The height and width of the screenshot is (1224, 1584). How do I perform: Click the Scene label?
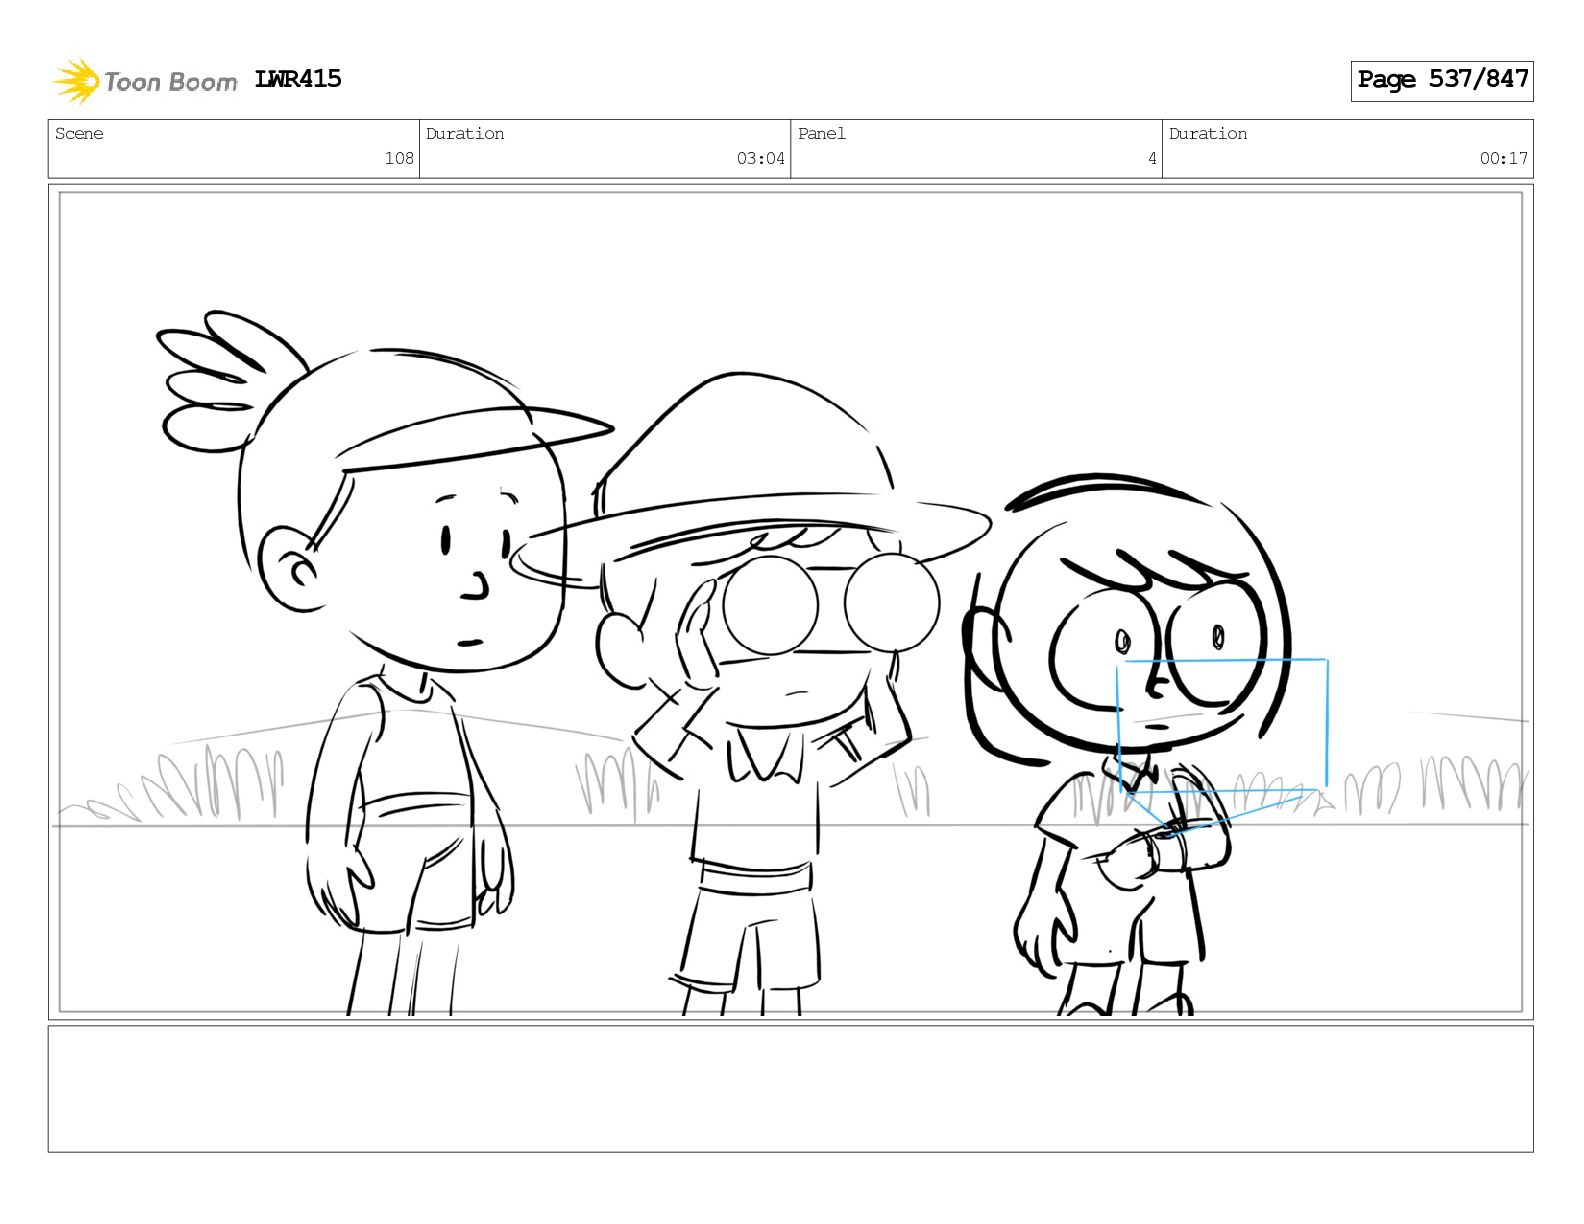pos(79,134)
